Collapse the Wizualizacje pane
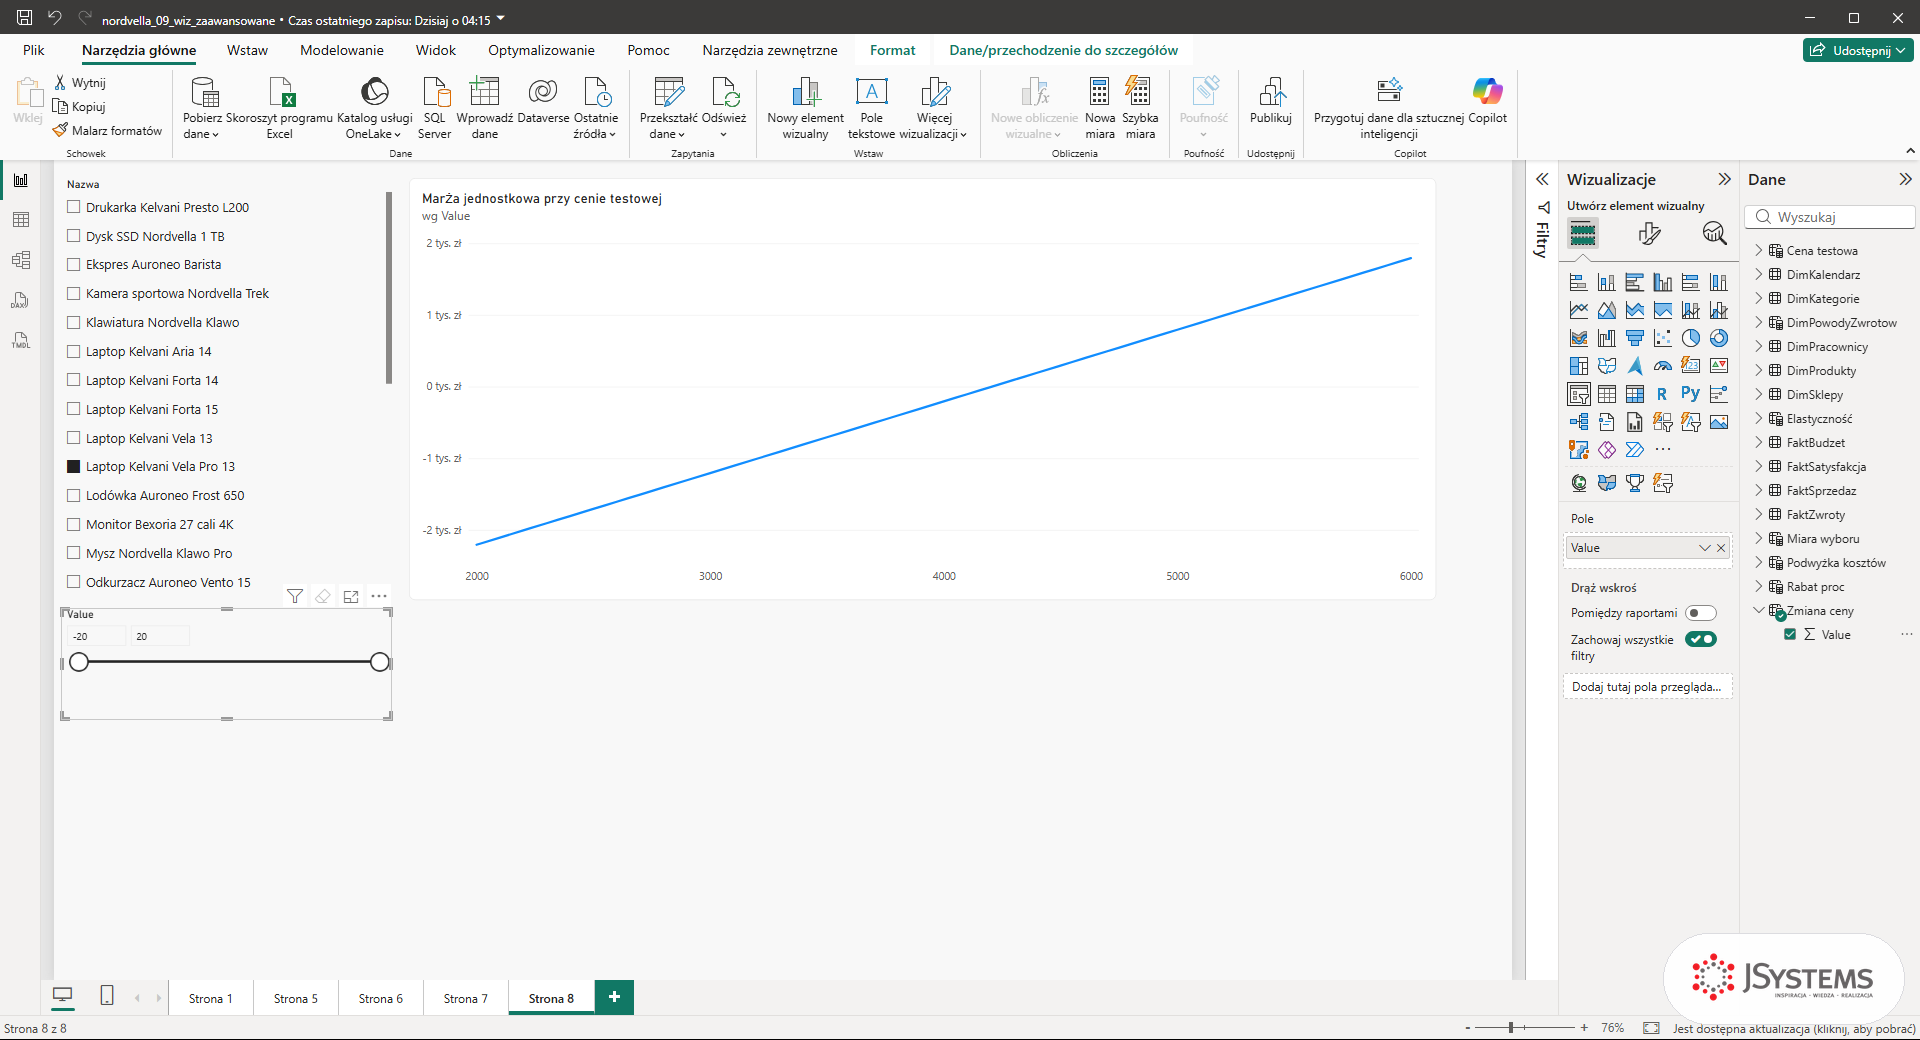The height and width of the screenshot is (1040, 1920). coord(1725,179)
